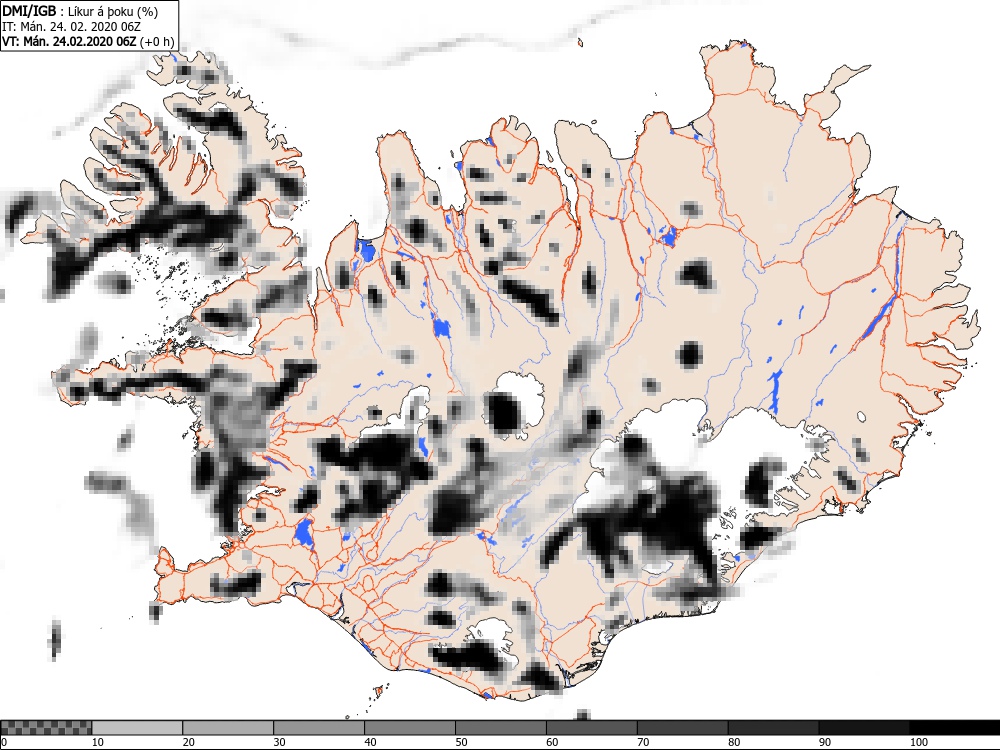Click the IT: Mán. 24. 02. 2020 06Z line
Image resolution: width=1000 pixels, height=750 pixels.
coord(71,27)
